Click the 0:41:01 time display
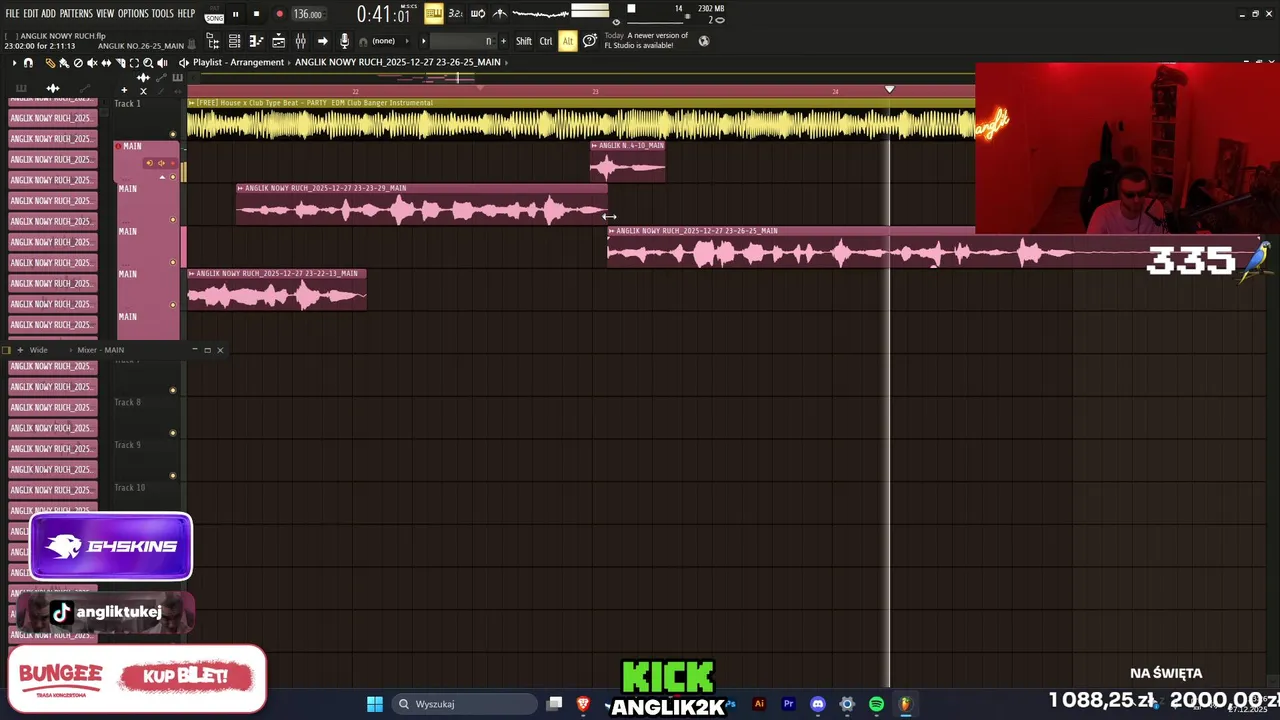Screen dimensions: 1280x720 point(384,15)
